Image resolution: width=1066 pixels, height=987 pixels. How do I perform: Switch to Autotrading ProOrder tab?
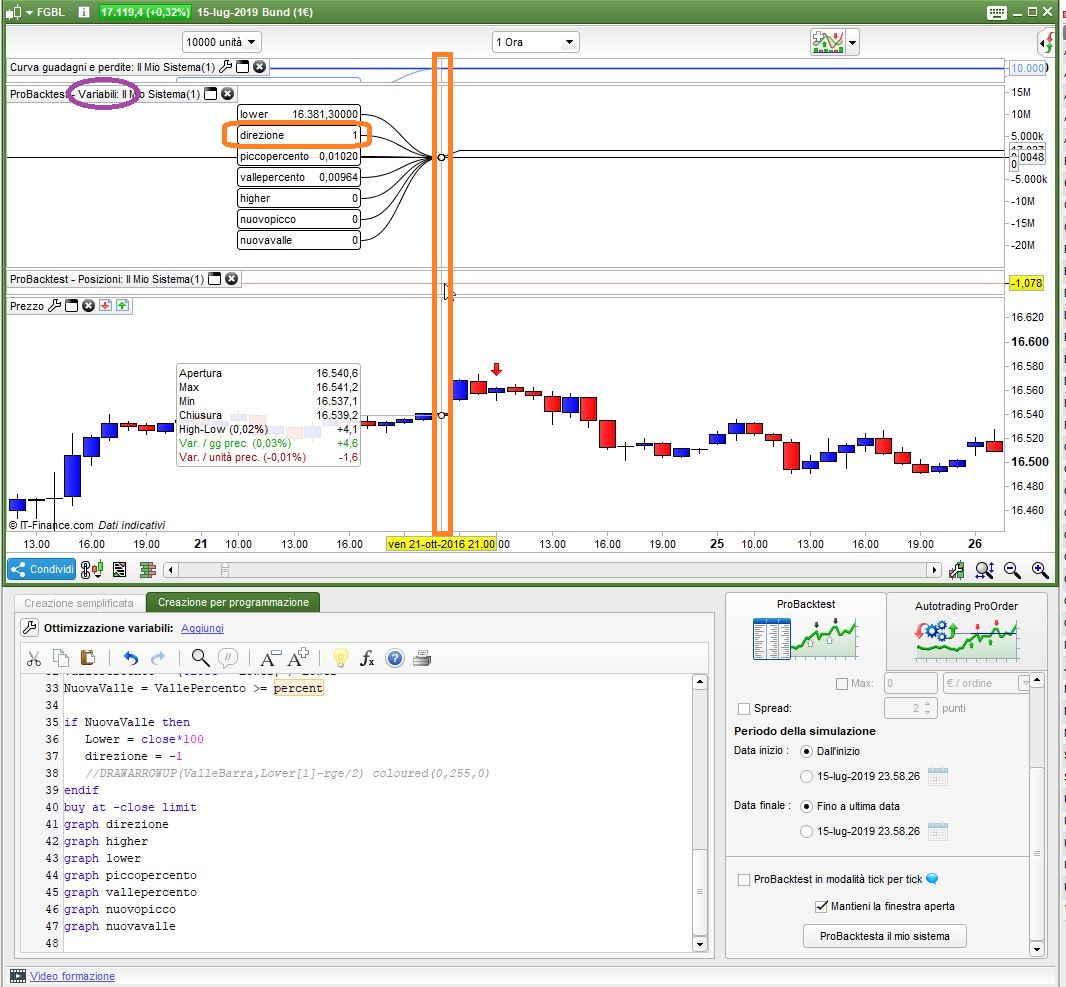[966, 630]
